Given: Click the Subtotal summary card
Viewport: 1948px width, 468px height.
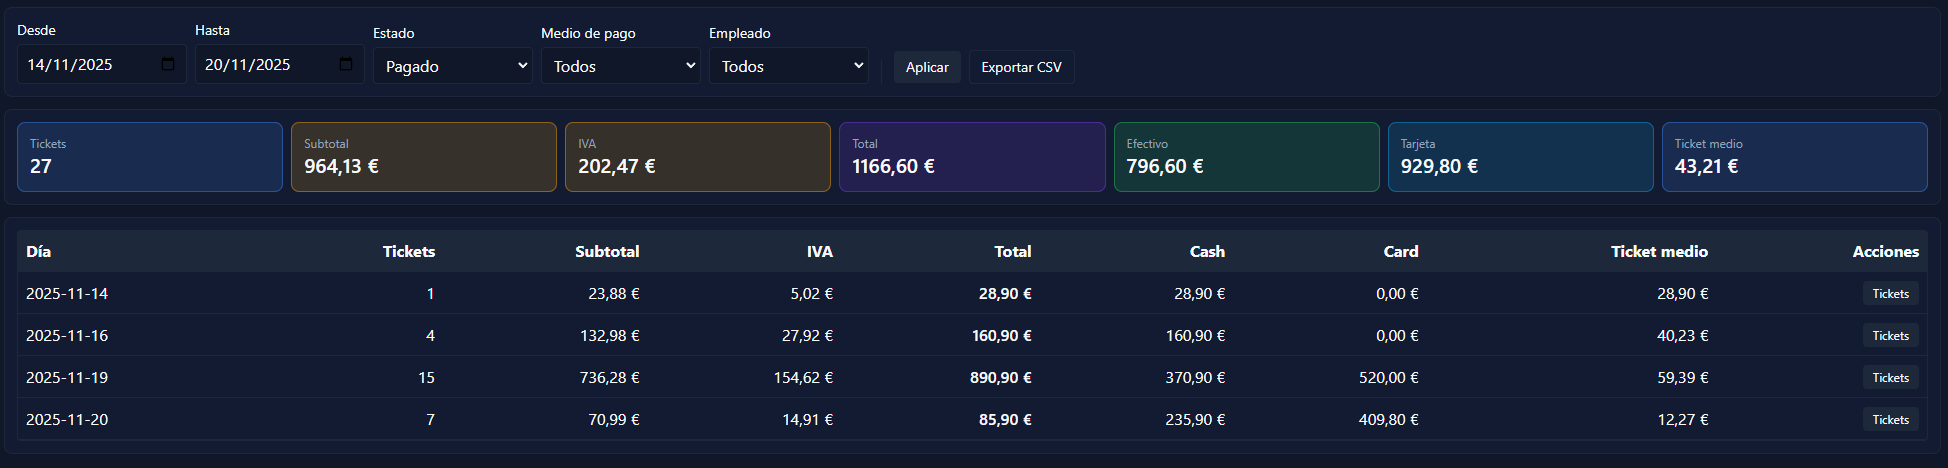Looking at the screenshot, I should [424, 157].
